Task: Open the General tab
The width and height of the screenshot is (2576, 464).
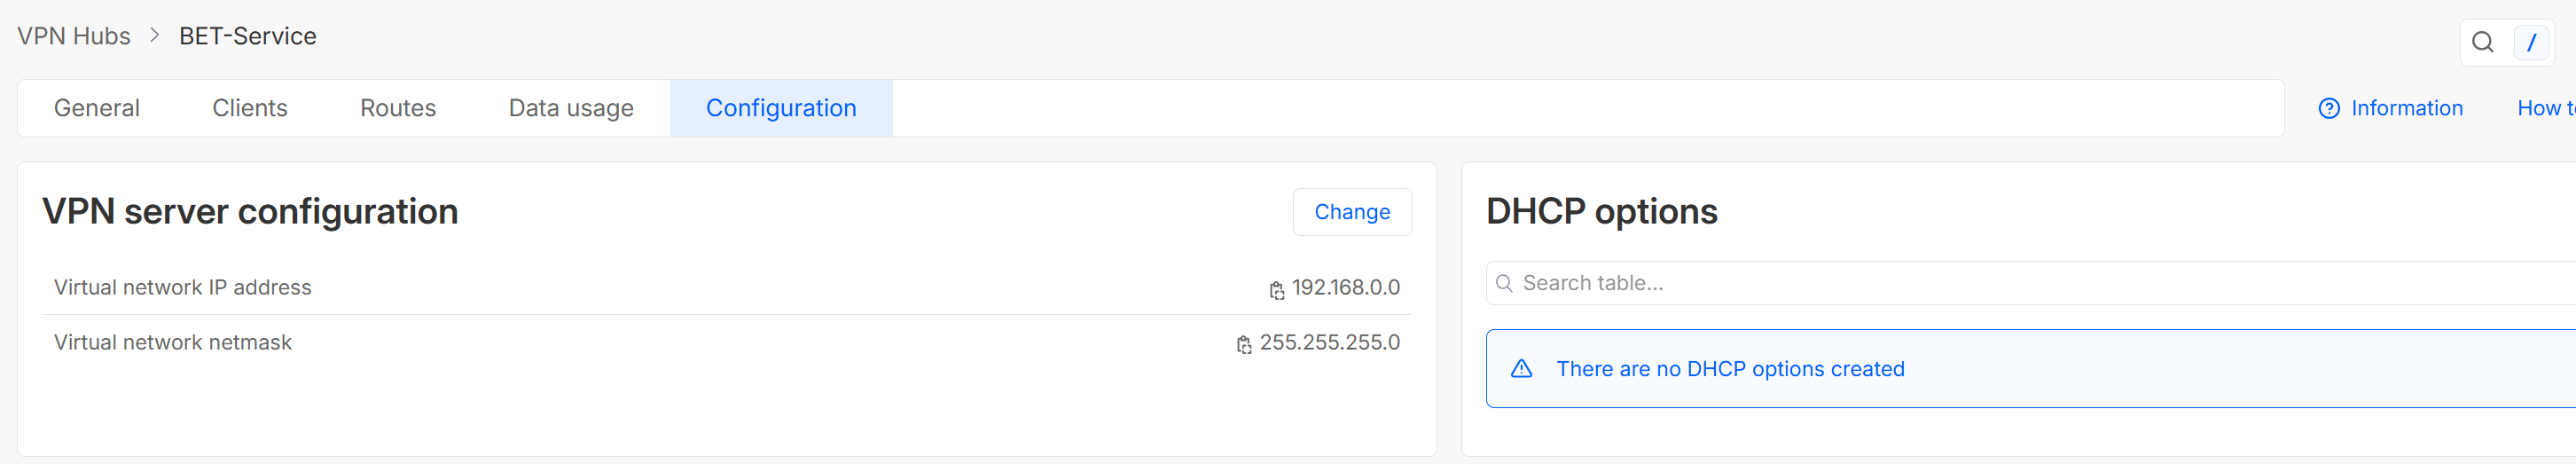Action: (97, 108)
